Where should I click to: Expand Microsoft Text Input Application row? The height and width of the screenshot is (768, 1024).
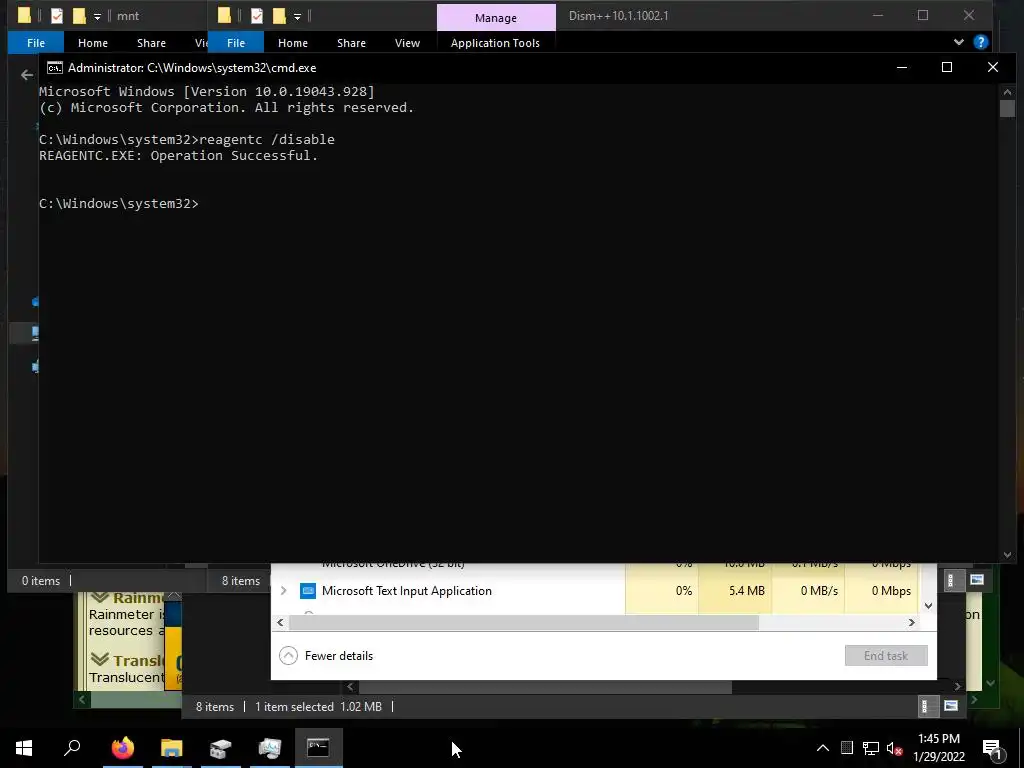tap(283, 591)
